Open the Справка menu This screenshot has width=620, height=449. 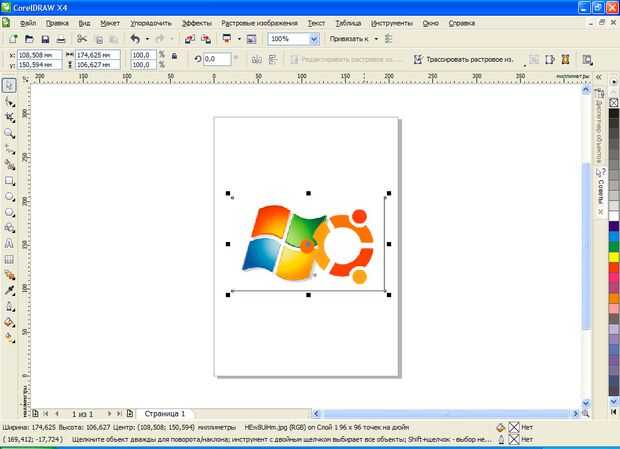[x=462, y=23]
